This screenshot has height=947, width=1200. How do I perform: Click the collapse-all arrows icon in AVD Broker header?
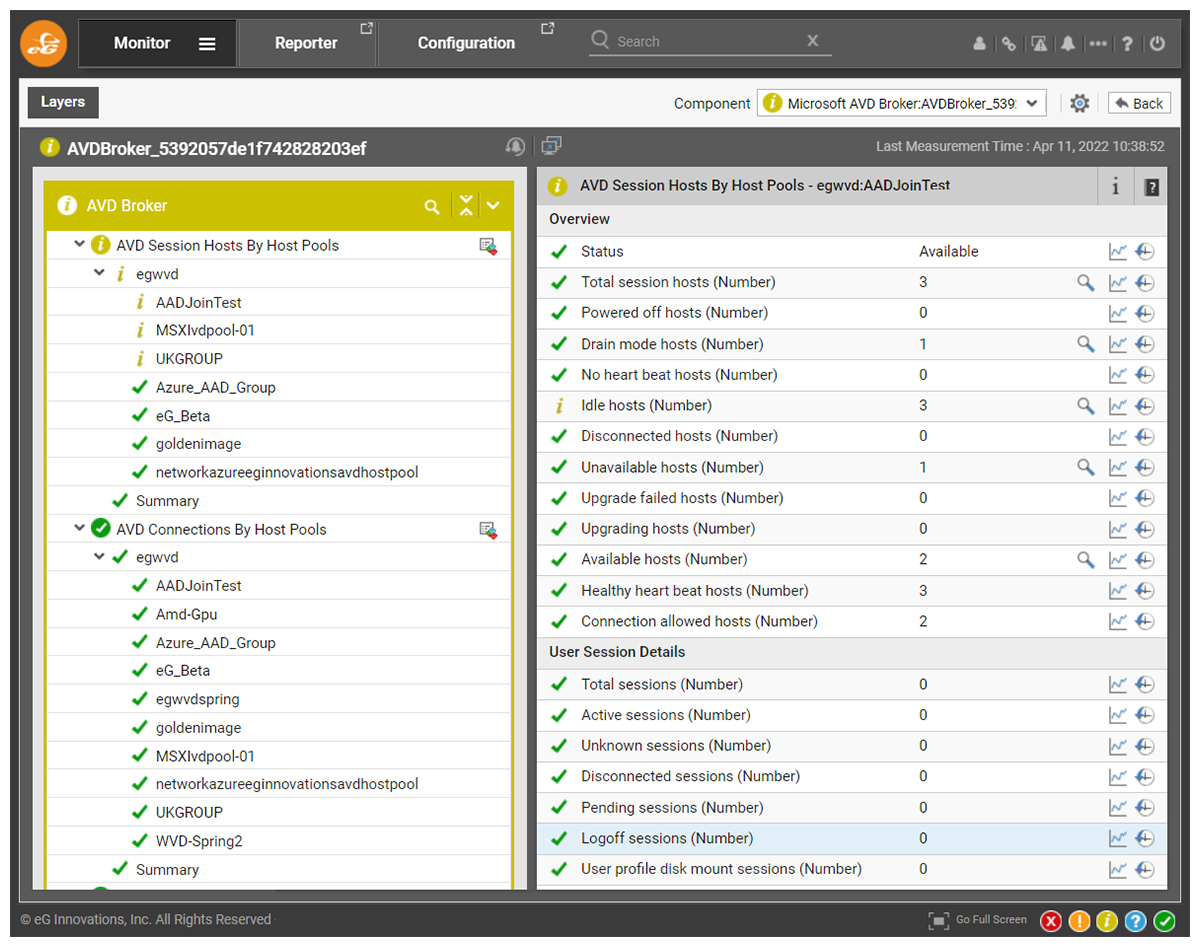pyautogui.click(x=466, y=206)
